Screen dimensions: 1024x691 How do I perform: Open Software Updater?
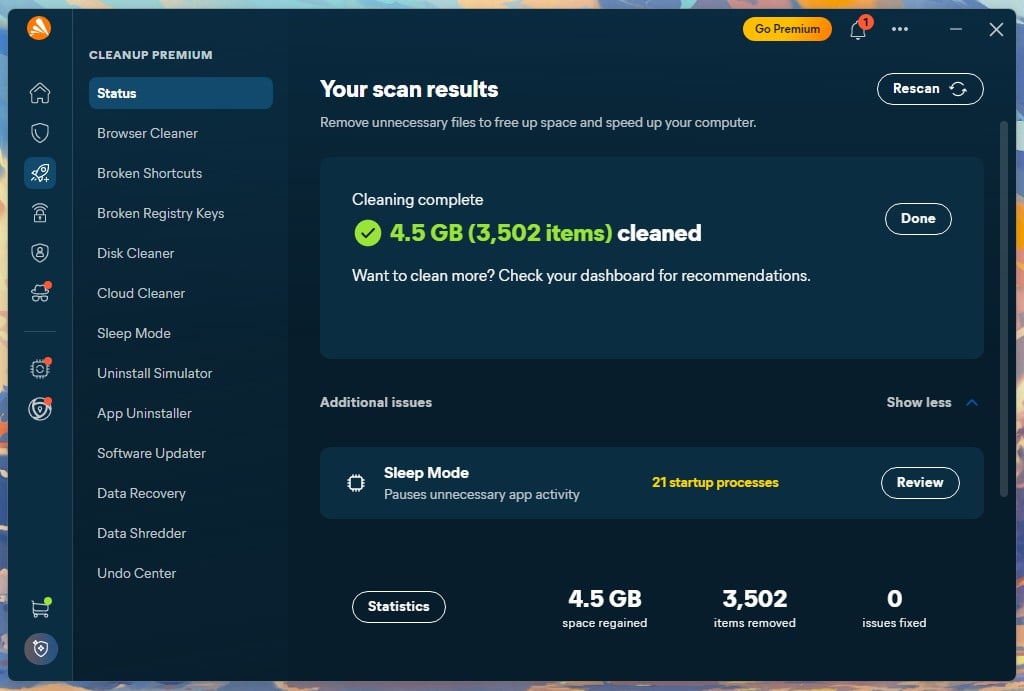pos(152,453)
